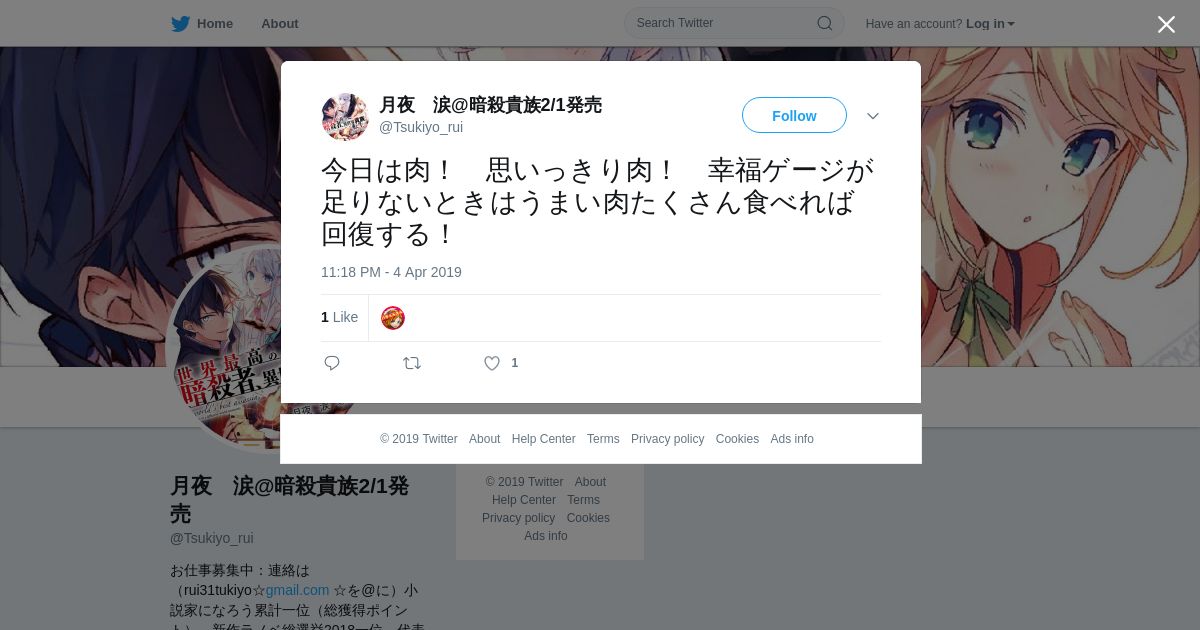The height and width of the screenshot is (630, 1200).
Task: Open the tweet author's profile avatar
Action: [x=345, y=117]
